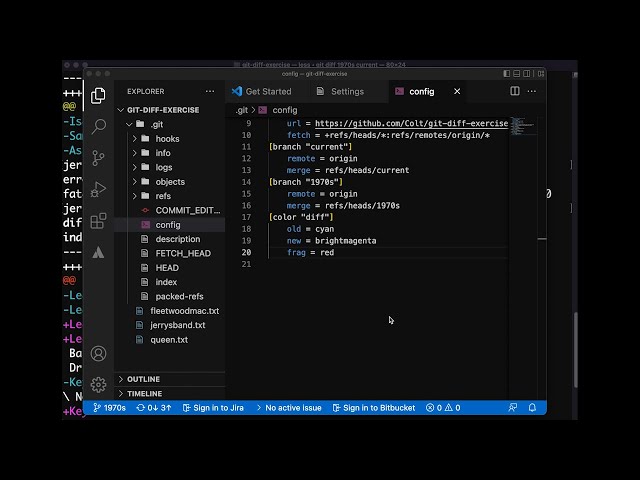Viewport: 640px width, 480px height.
Task: Click customize layout icon in title bar
Action: [541, 73]
